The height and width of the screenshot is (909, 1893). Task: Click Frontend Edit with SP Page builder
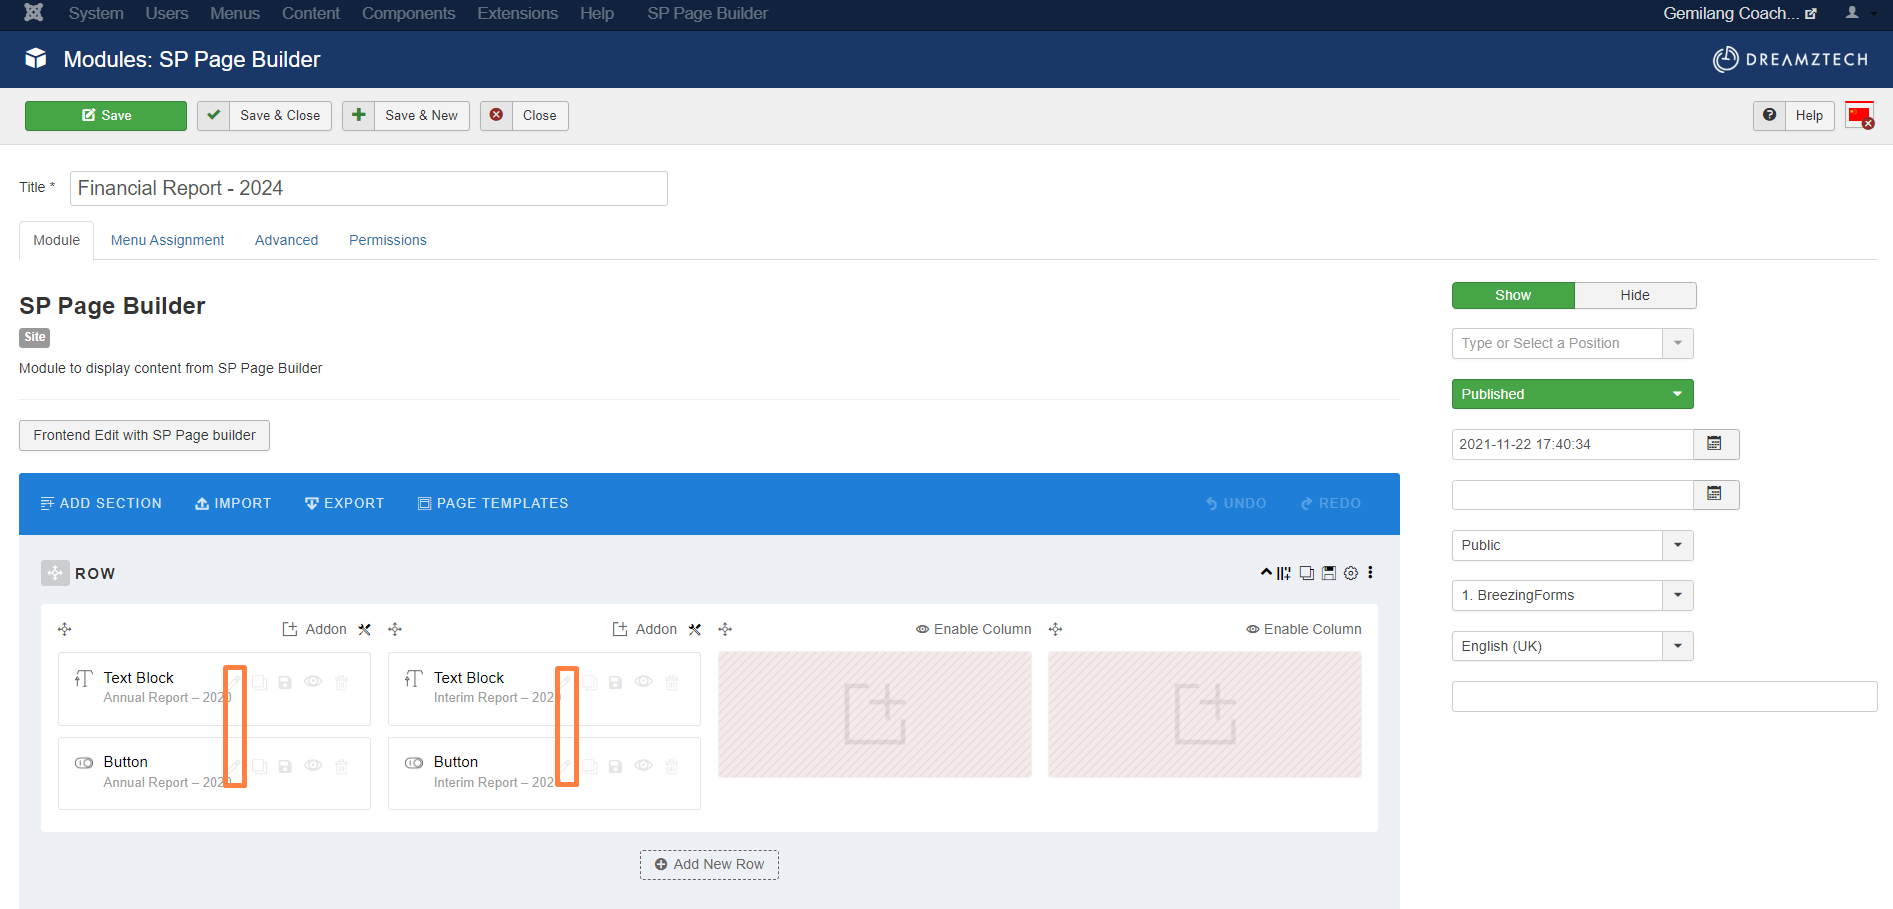(x=144, y=435)
